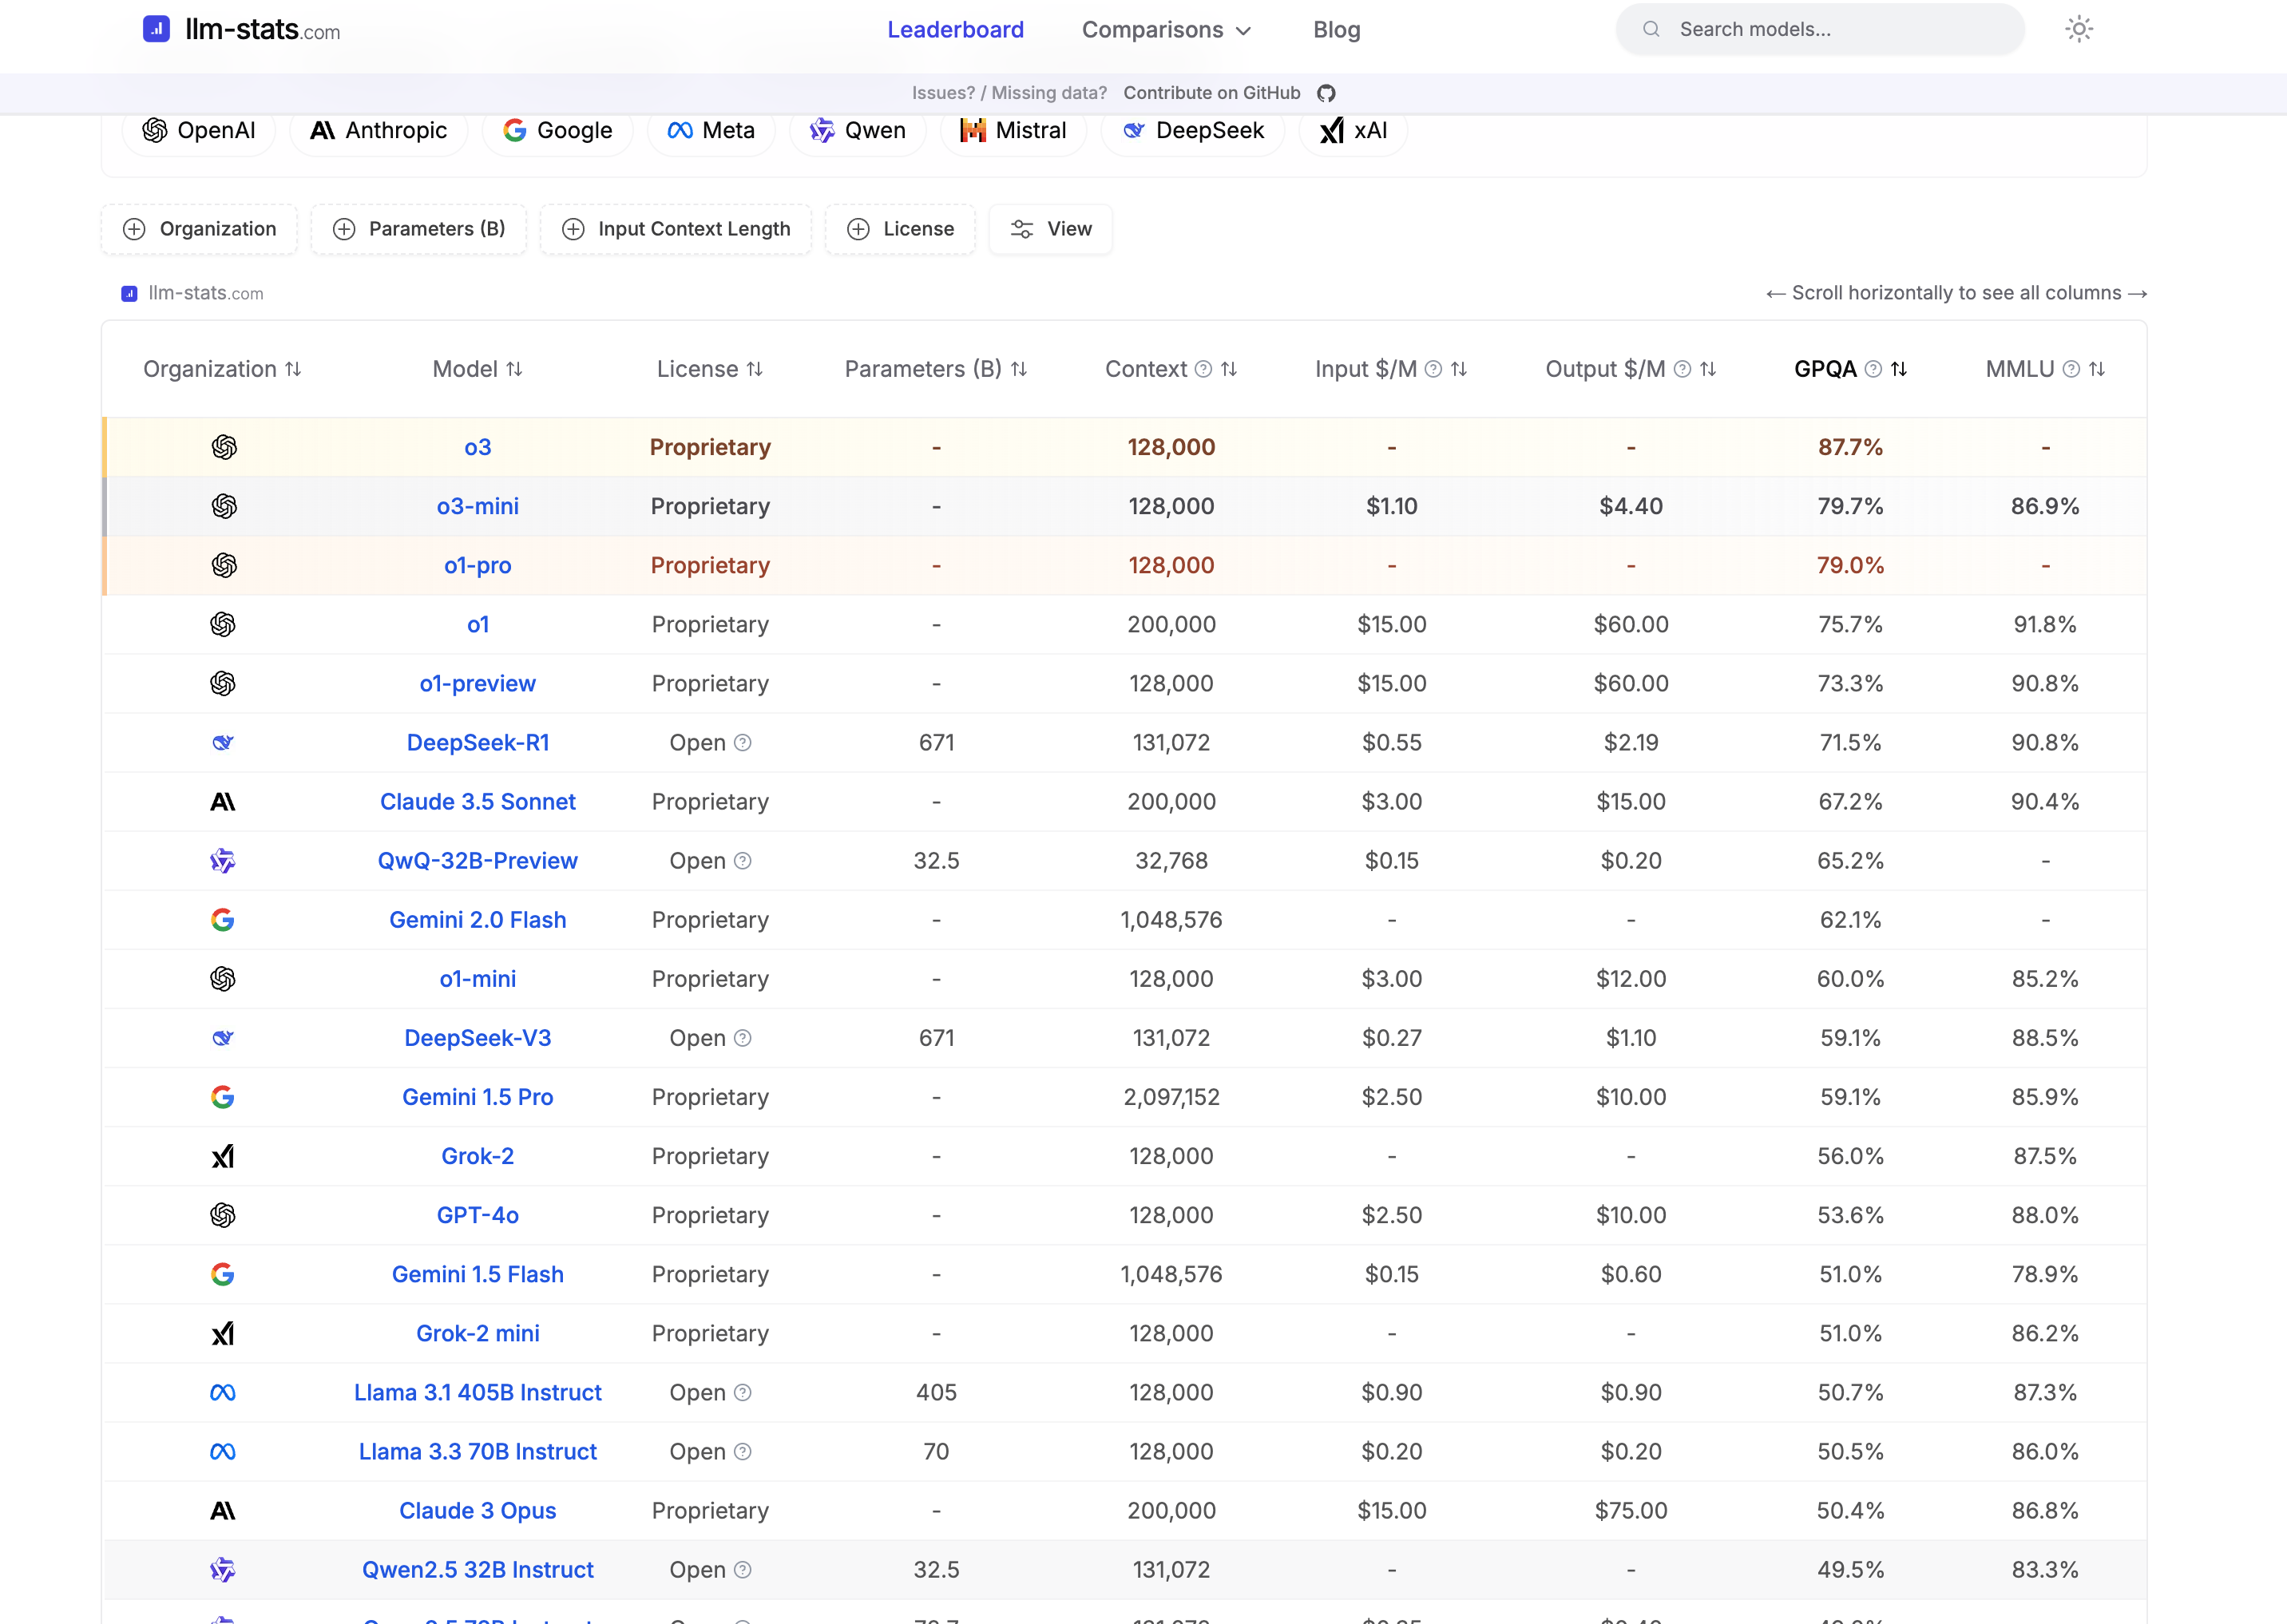Filter models by xAI chip

[x=1354, y=131]
